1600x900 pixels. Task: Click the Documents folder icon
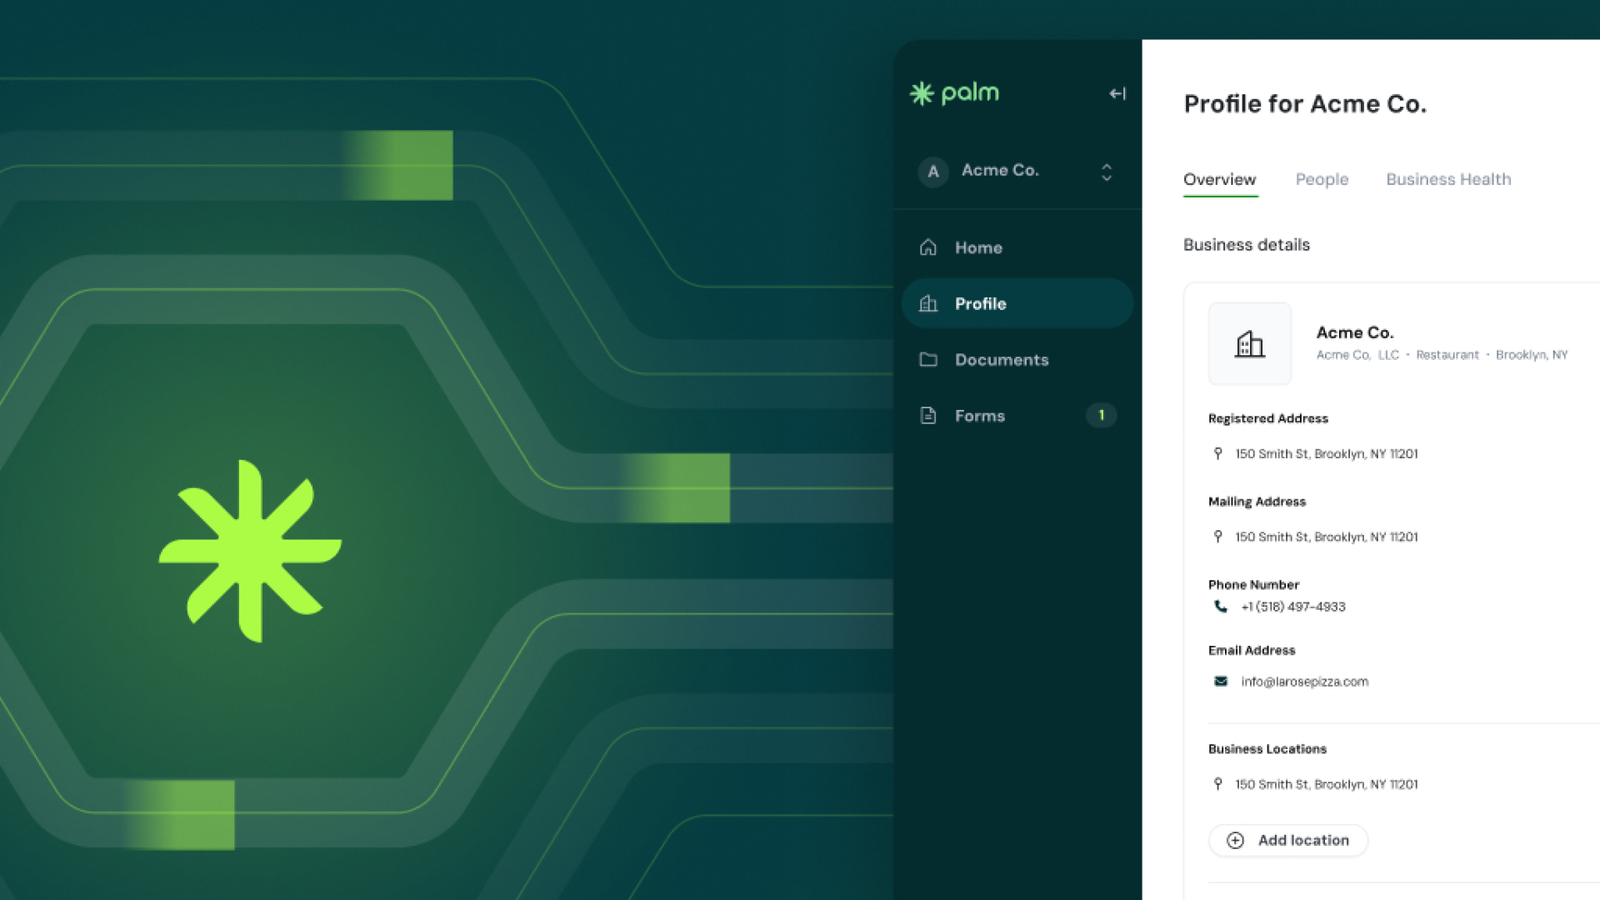[x=928, y=359]
